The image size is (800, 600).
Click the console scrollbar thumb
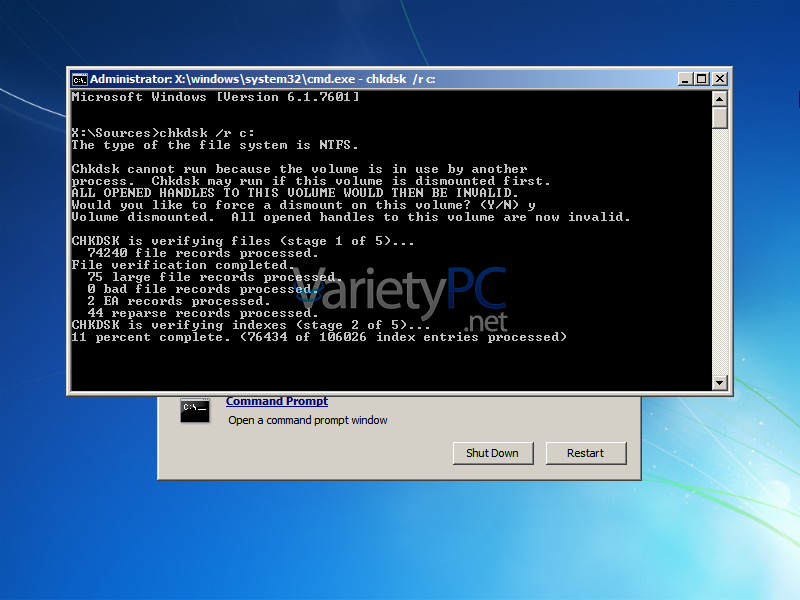click(719, 118)
